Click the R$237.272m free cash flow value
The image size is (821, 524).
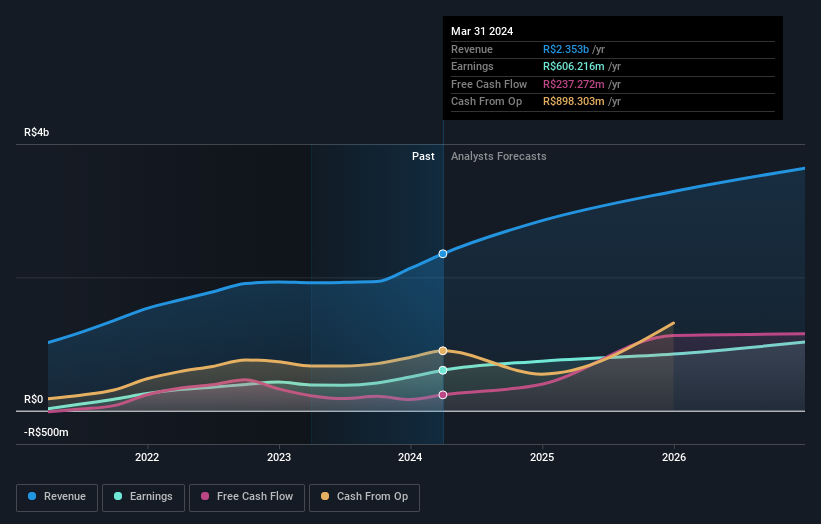pyautogui.click(x=574, y=84)
